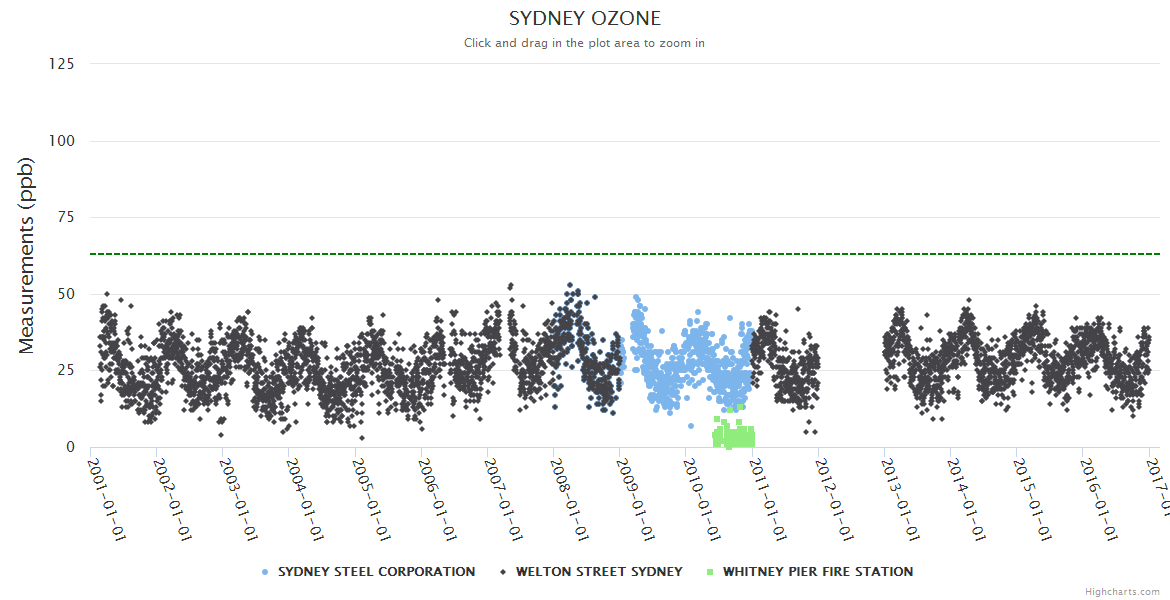Click the Measurements (ppb) axis title
Screen dimensions: 1170x600
[x=28, y=256]
